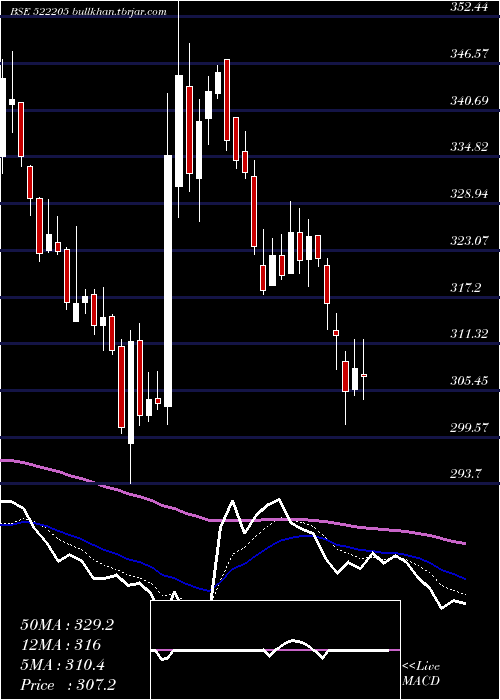The image size is (500, 700).
Task: Click the 311.32 price axis label
Action: 469,334
